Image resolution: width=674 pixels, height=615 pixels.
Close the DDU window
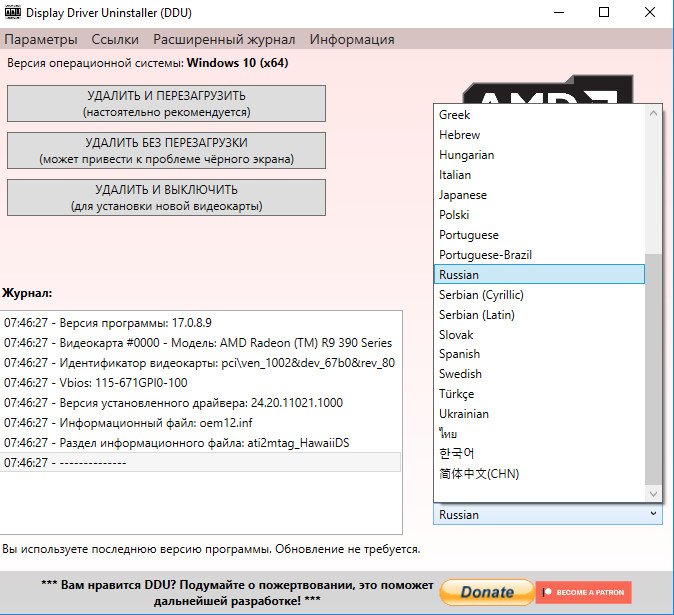click(650, 12)
